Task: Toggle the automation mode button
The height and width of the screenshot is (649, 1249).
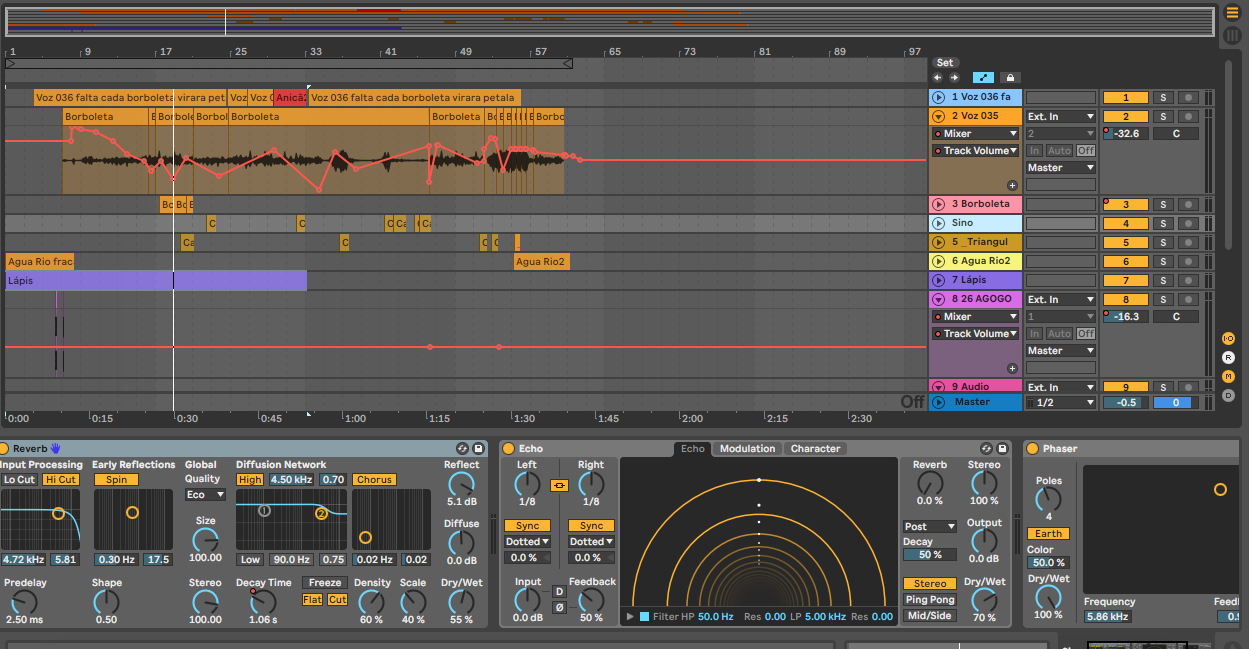Action: pos(984,77)
